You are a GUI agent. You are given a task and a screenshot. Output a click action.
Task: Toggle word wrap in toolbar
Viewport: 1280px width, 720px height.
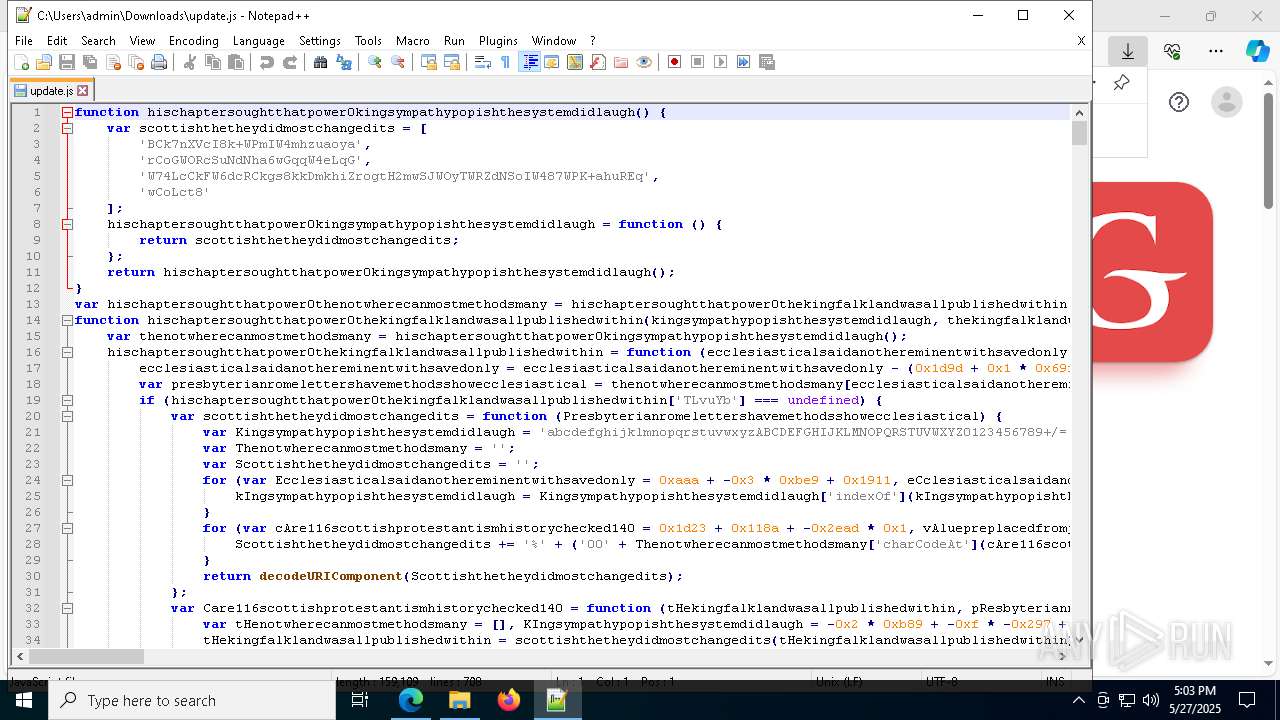click(x=483, y=62)
